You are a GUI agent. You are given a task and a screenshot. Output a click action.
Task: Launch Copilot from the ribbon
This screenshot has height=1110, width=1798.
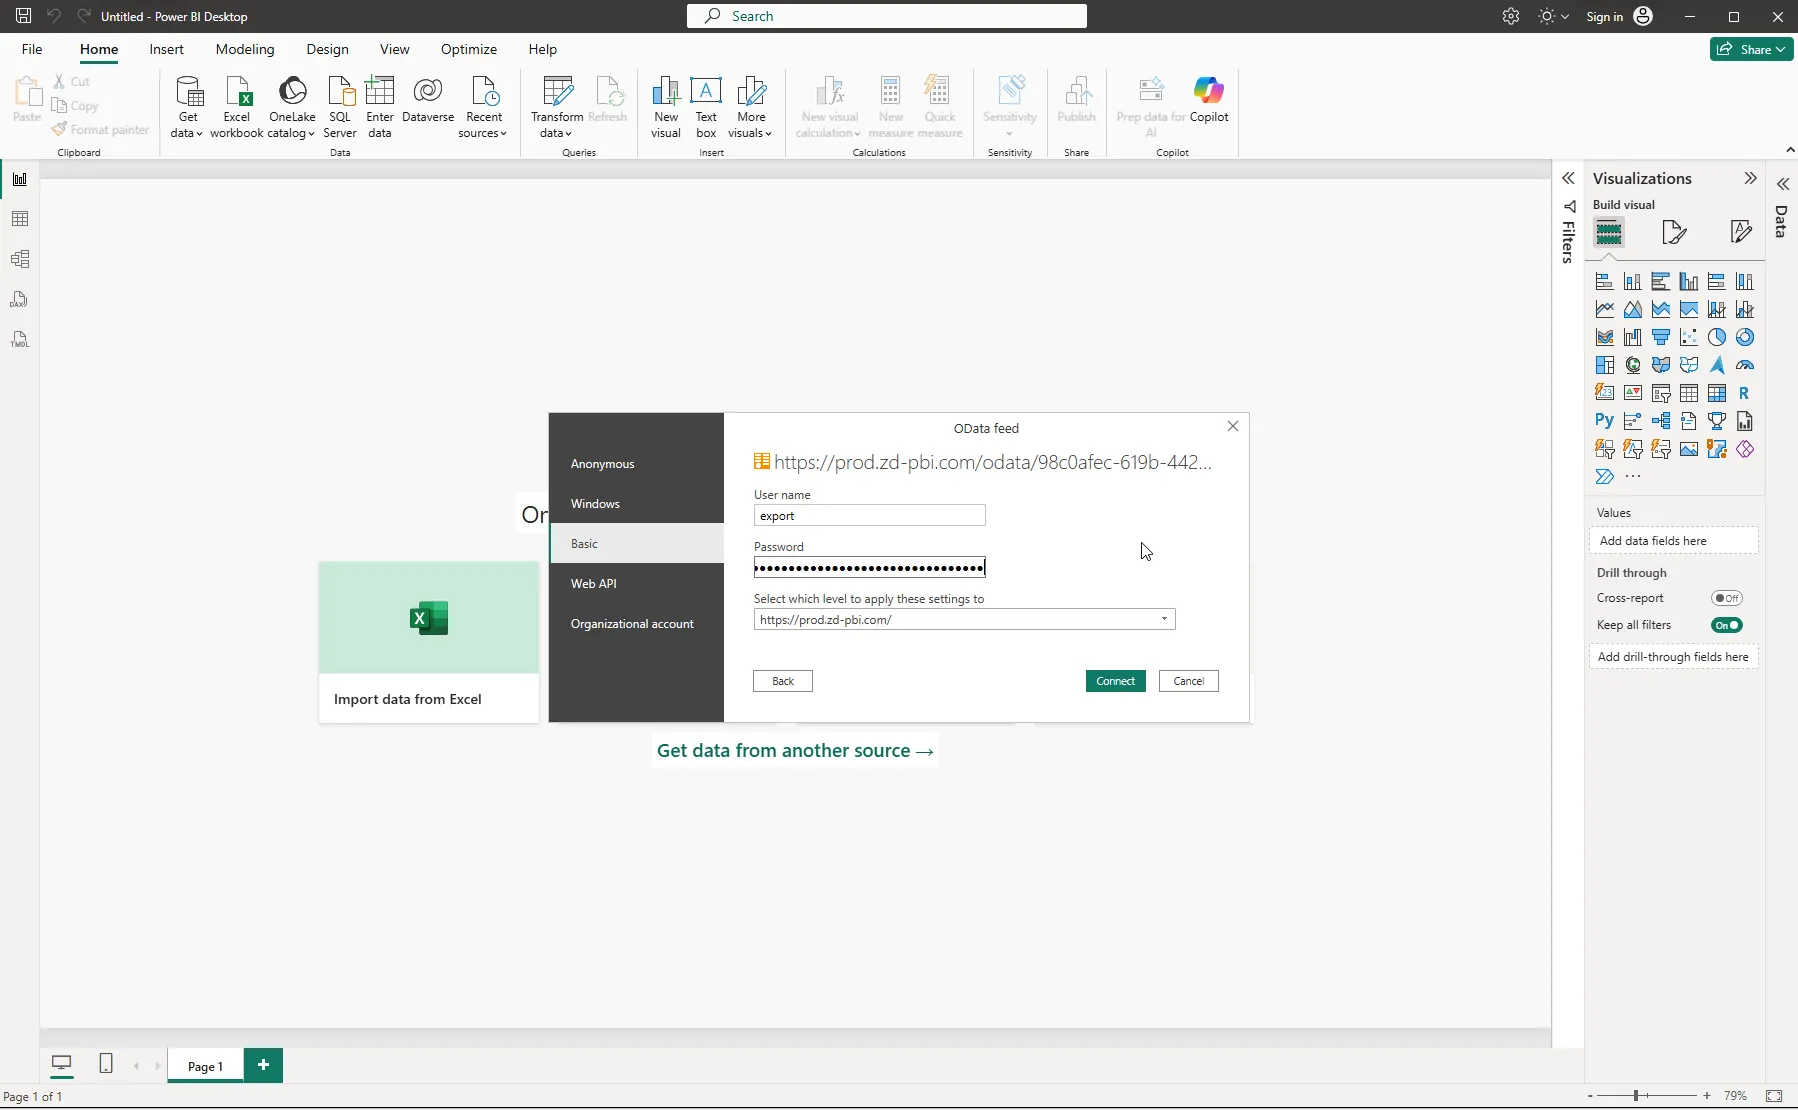click(1209, 100)
